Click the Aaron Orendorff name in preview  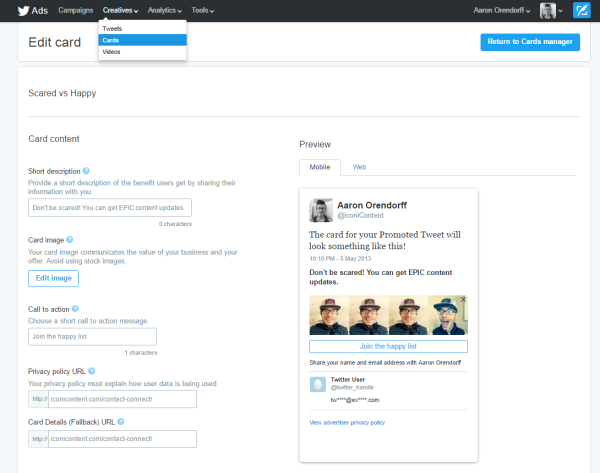(372, 205)
